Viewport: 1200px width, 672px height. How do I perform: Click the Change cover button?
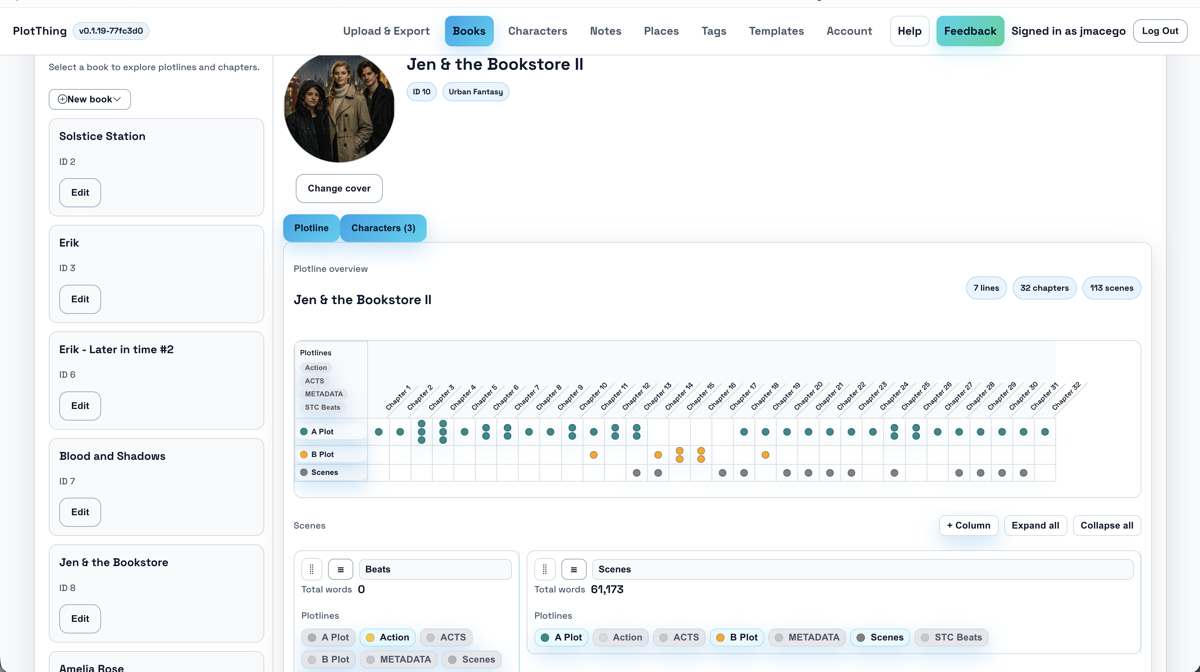pos(339,188)
